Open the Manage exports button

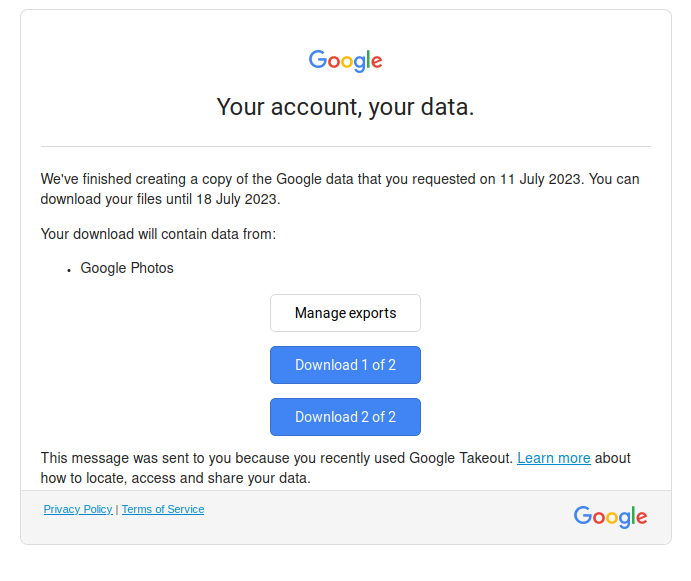345,313
